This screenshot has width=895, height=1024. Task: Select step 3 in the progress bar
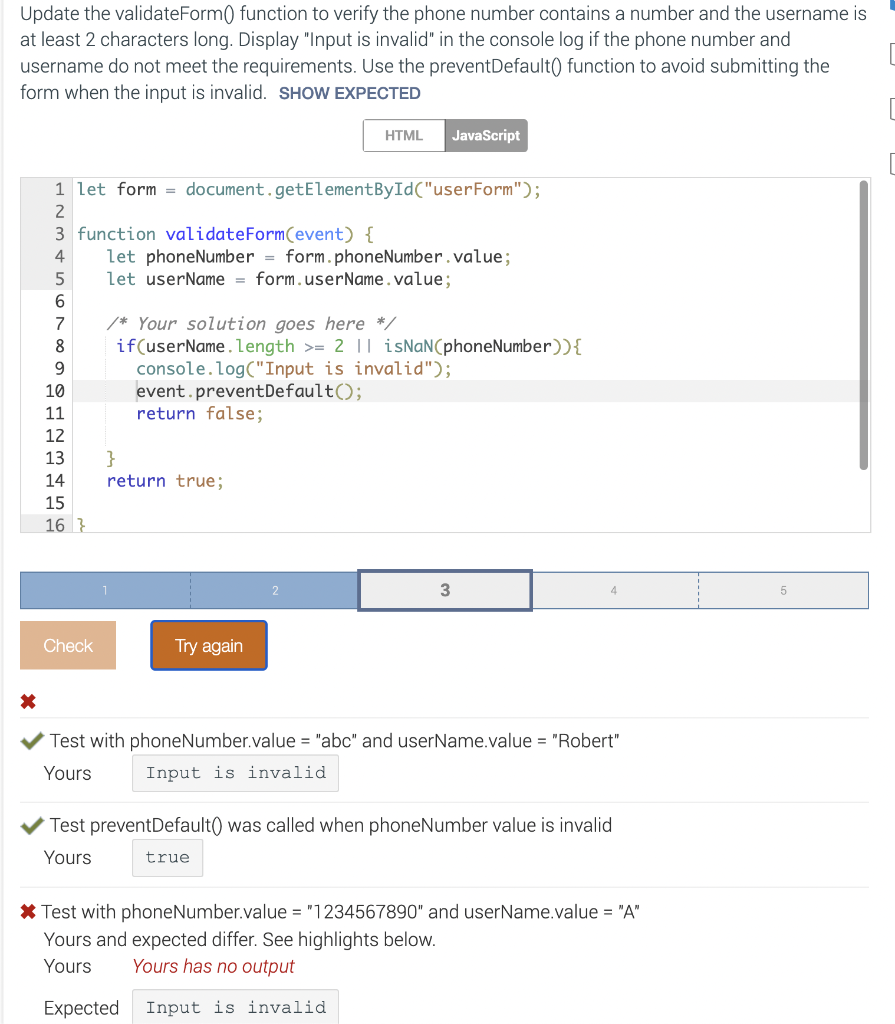(x=444, y=590)
